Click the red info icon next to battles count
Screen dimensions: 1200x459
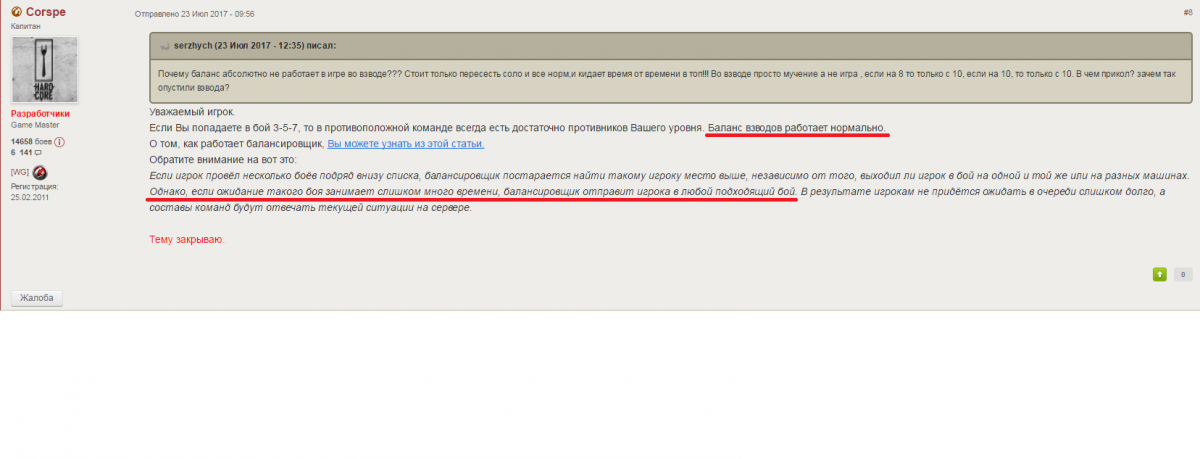(60, 142)
